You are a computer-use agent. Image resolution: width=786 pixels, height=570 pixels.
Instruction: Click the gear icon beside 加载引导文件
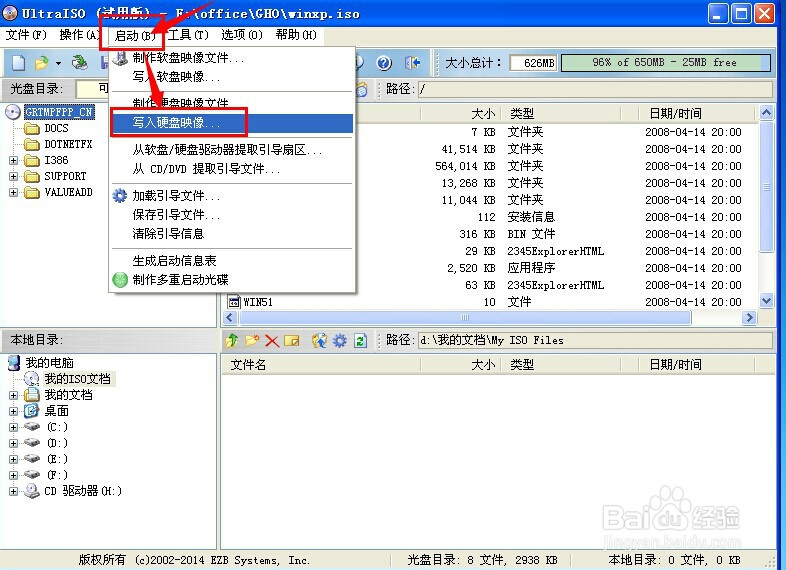click(120, 196)
